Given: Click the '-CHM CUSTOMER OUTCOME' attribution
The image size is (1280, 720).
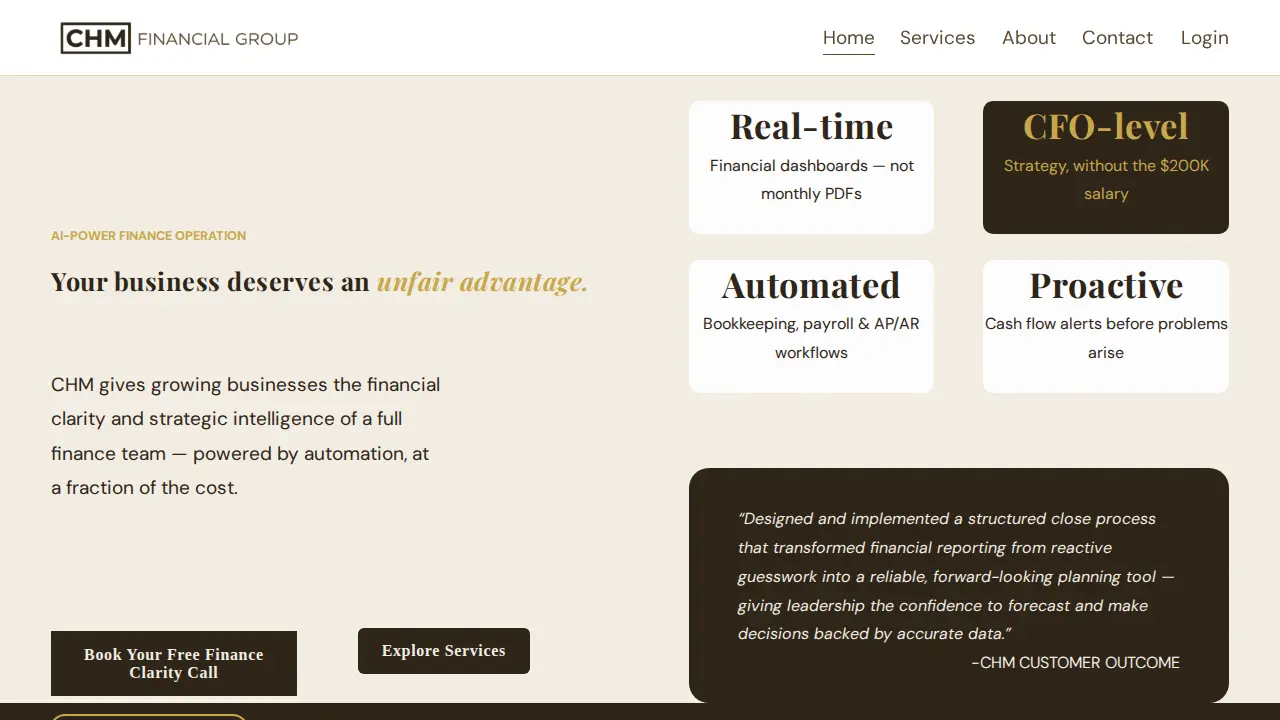Looking at the screenshot, I should [x=1075, y=662].
